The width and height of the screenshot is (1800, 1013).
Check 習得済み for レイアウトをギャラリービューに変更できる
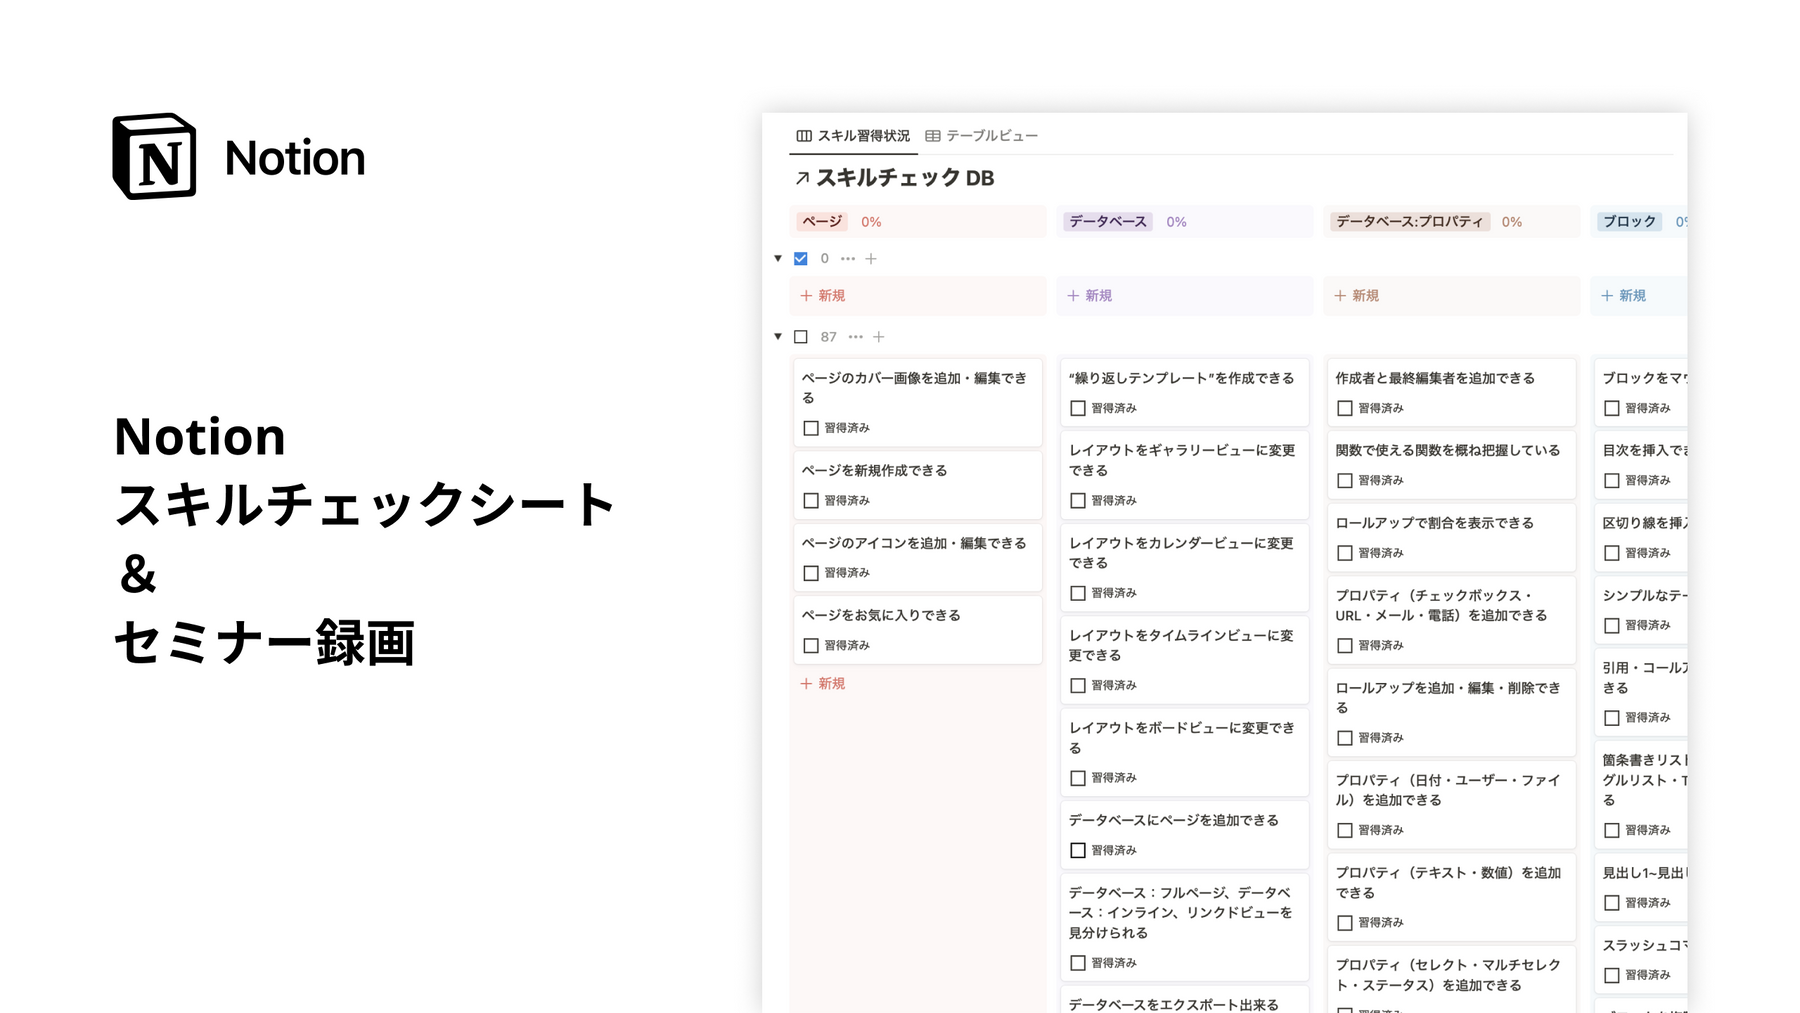(x=1078, y=501)
